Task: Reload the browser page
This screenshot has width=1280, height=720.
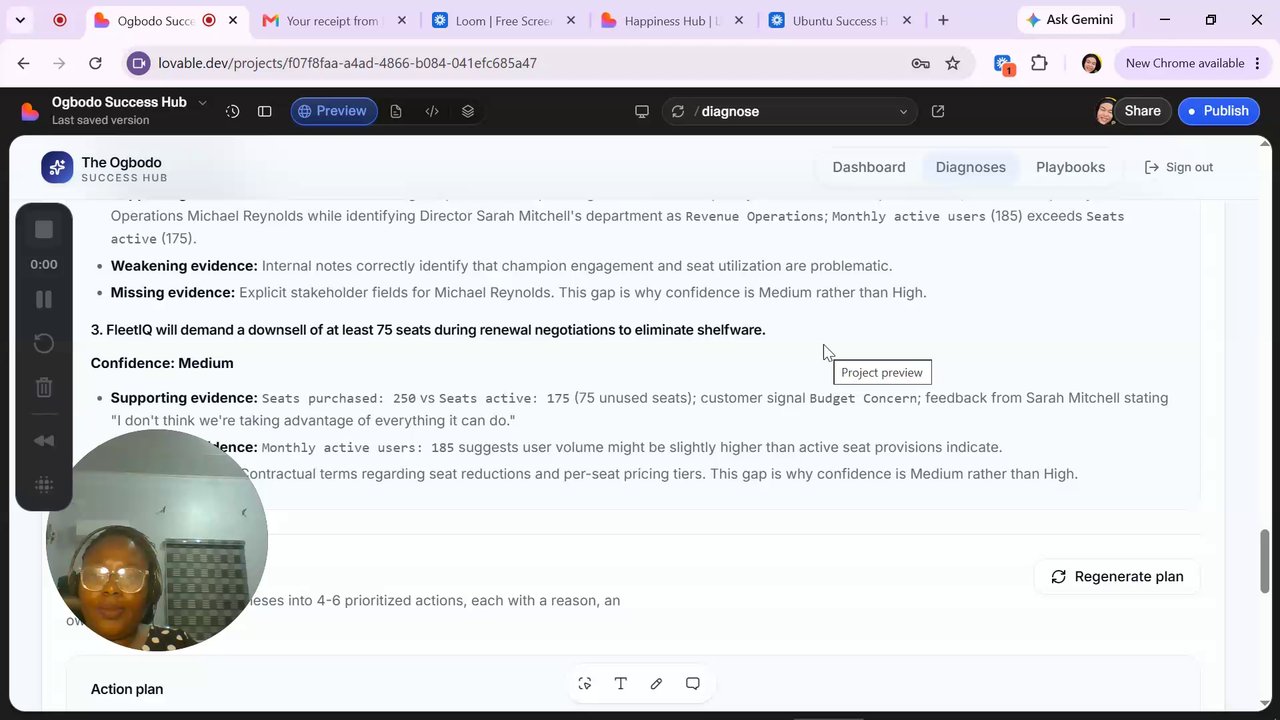Action: (95, 63)
